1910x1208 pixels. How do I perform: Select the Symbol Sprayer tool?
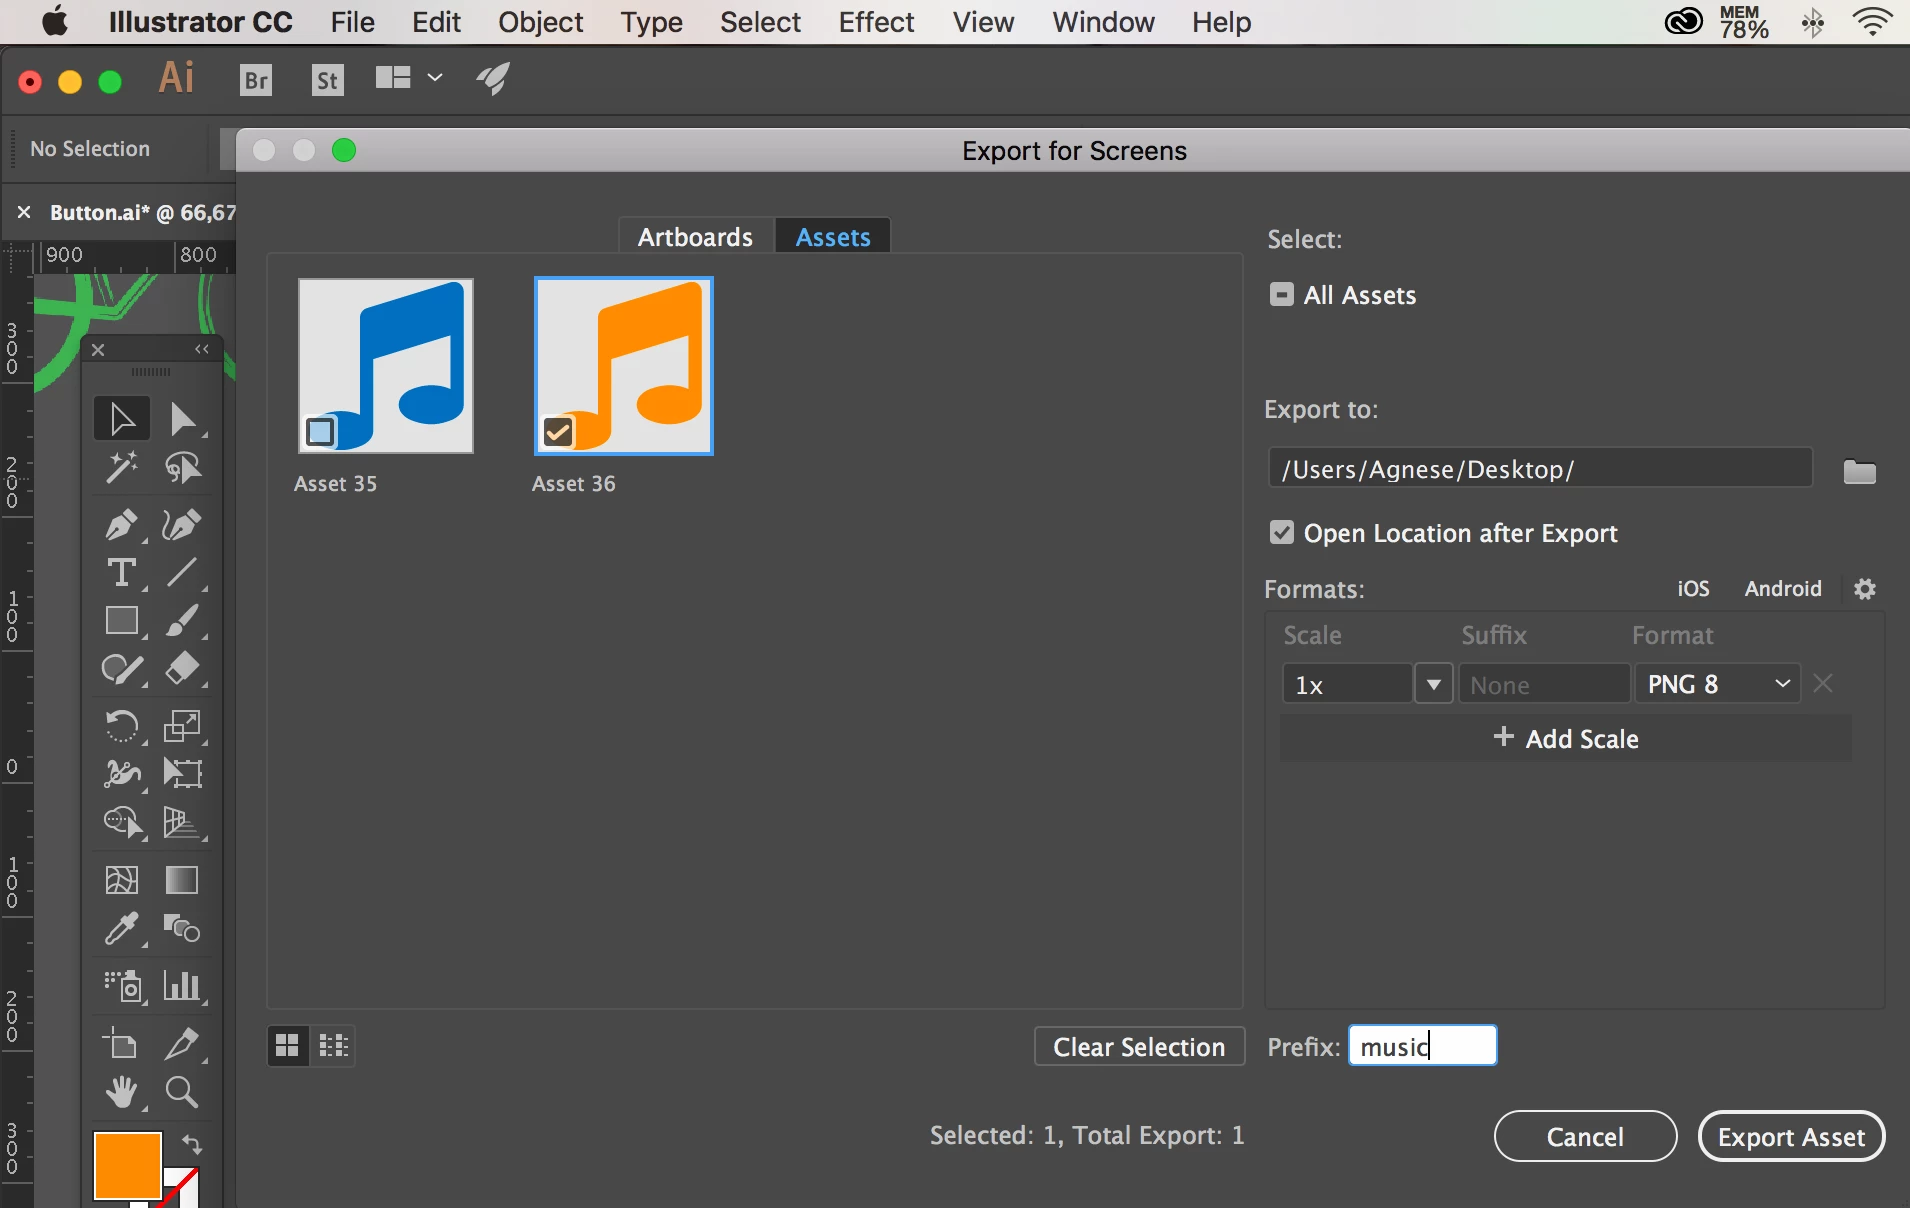pos(122,986)
